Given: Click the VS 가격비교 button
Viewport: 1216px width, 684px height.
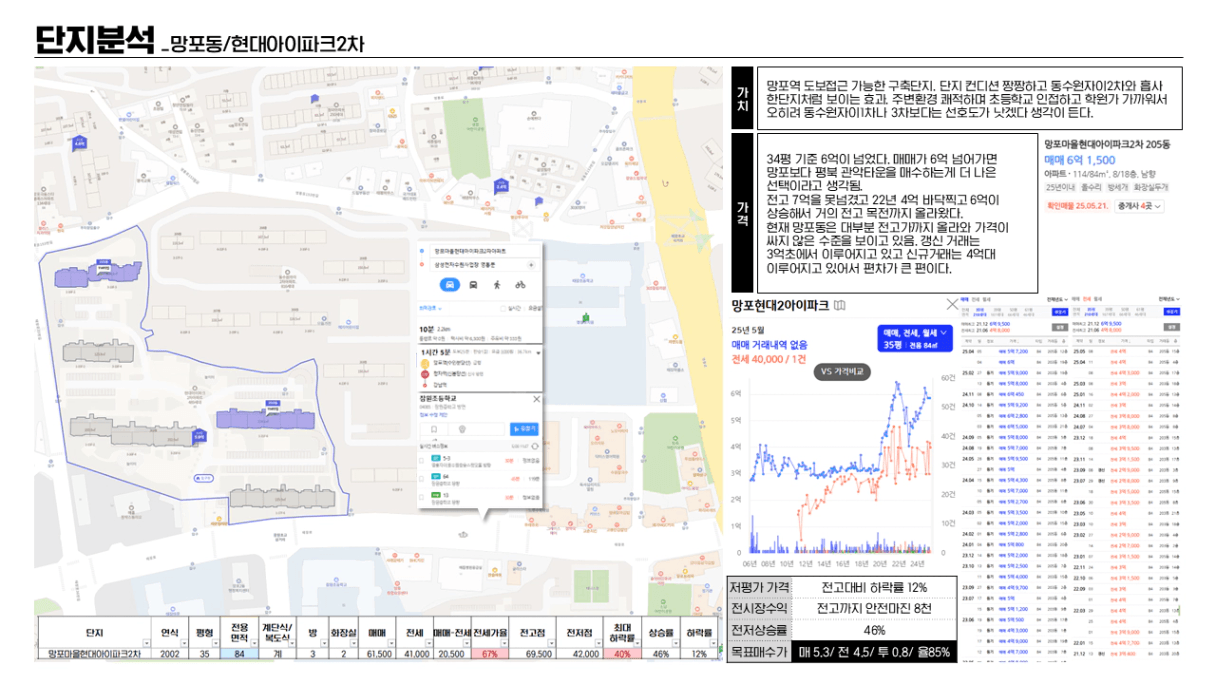Looking at the screenshot, I should [x=842, y=372].
